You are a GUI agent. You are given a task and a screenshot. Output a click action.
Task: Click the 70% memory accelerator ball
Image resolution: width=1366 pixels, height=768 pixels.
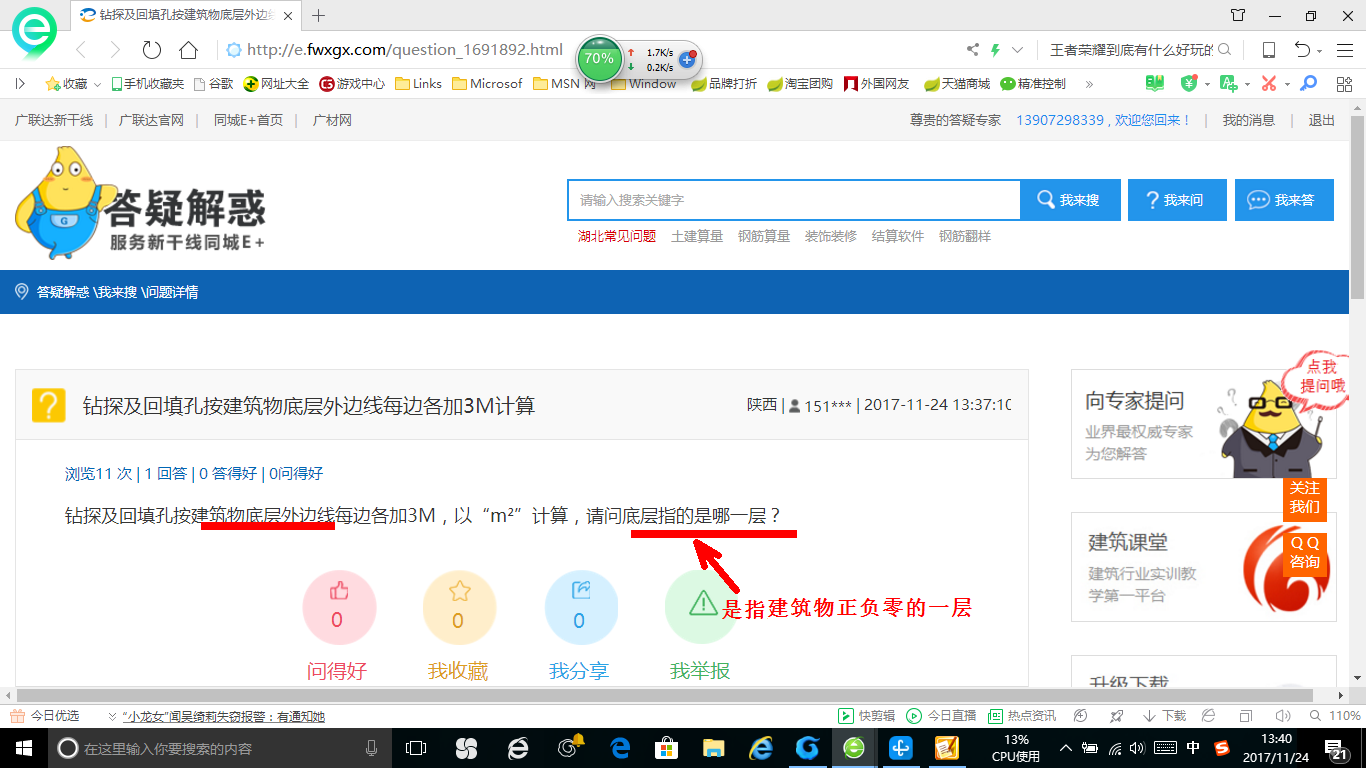coord(599,59)
